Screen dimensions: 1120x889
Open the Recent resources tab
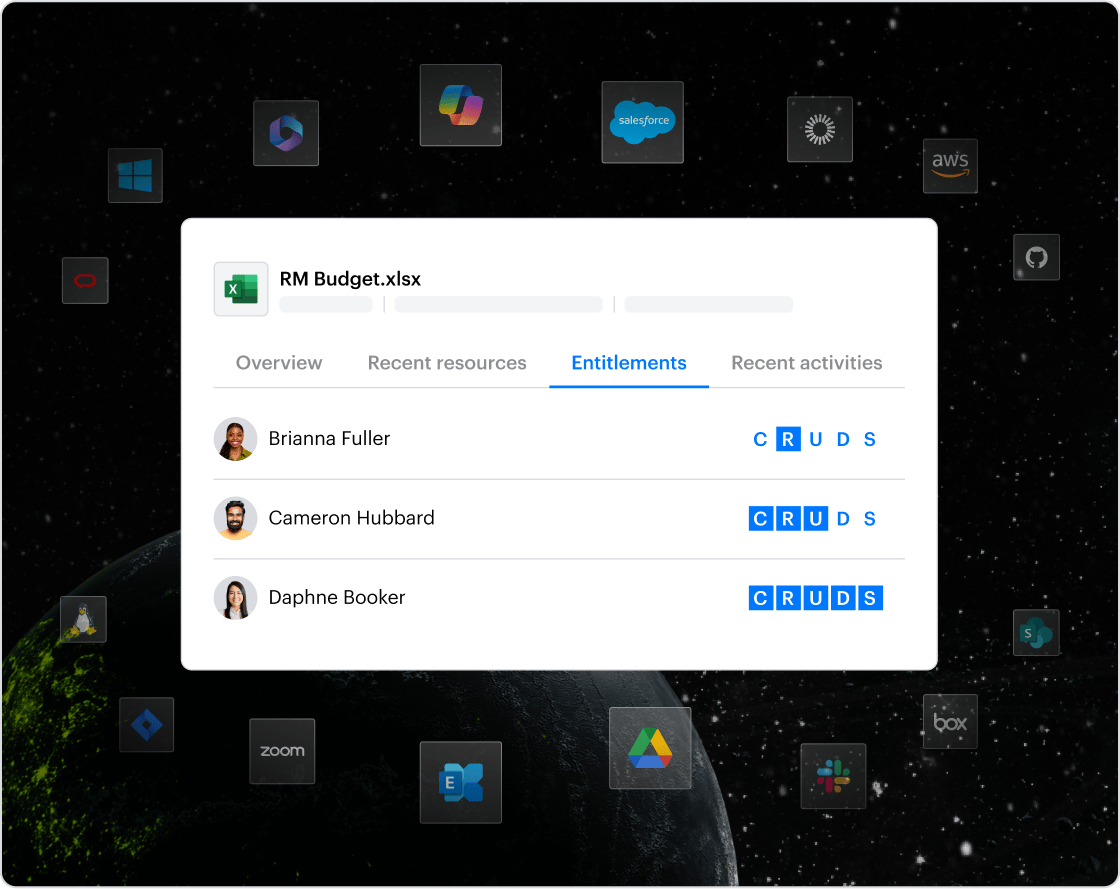[x=447, y=363]
